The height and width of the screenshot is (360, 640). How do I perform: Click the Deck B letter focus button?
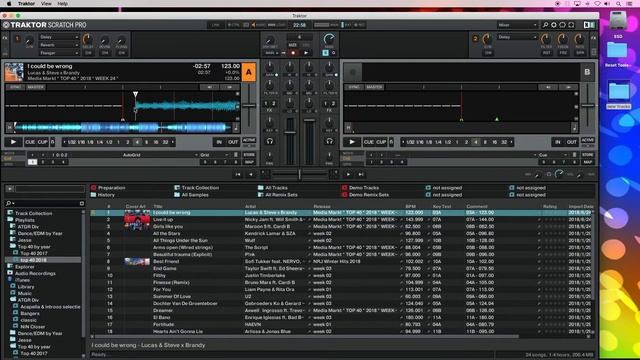[587, 72]
